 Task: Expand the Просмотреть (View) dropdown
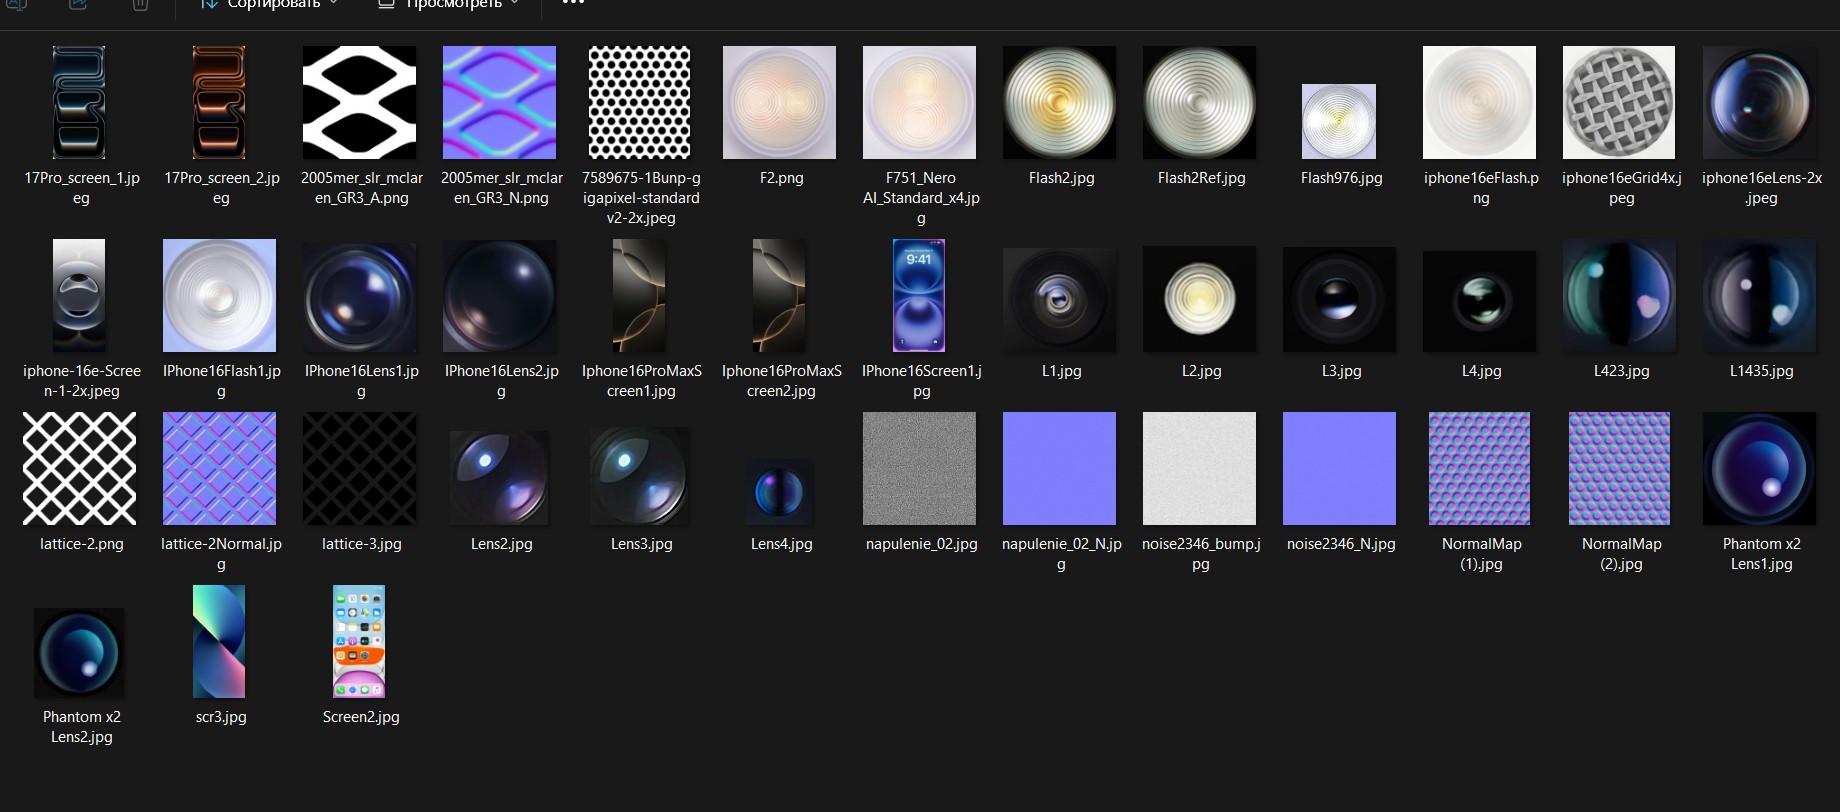point(450,4)
